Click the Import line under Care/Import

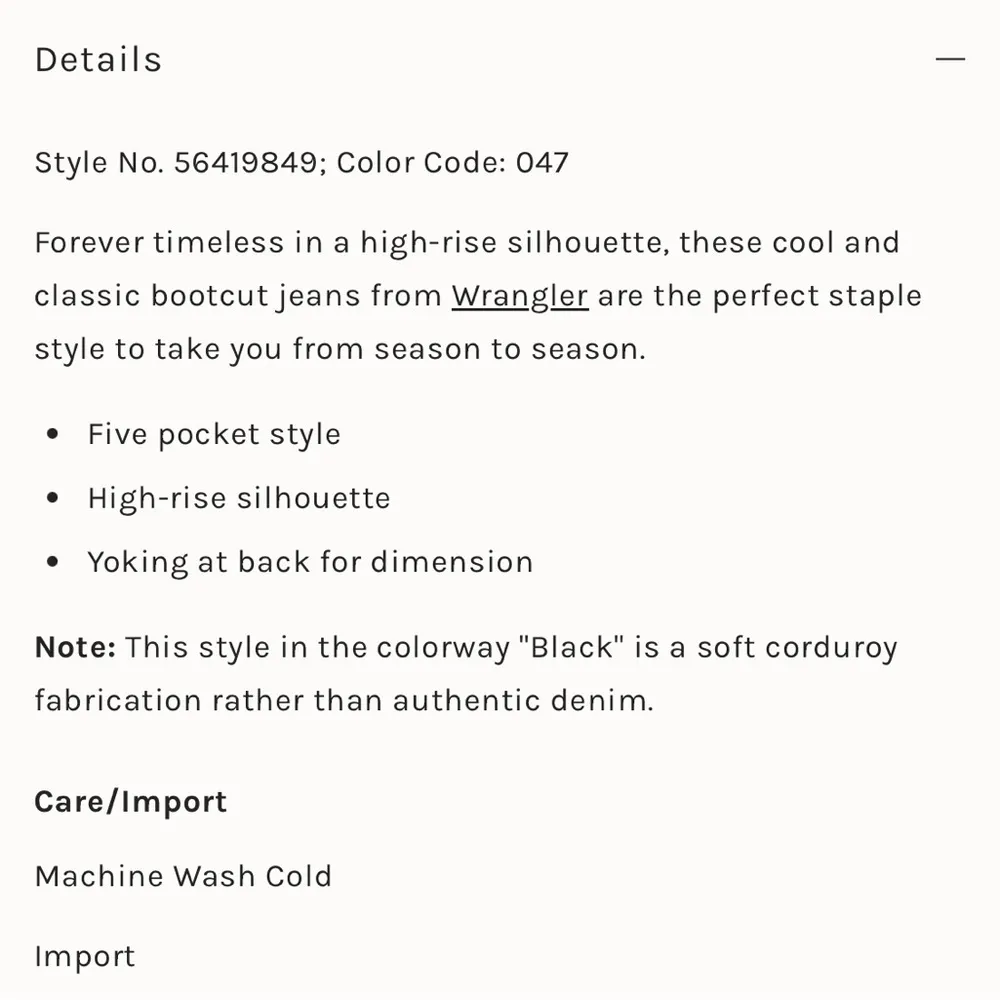pyautogui.click(x=85, y=957)
